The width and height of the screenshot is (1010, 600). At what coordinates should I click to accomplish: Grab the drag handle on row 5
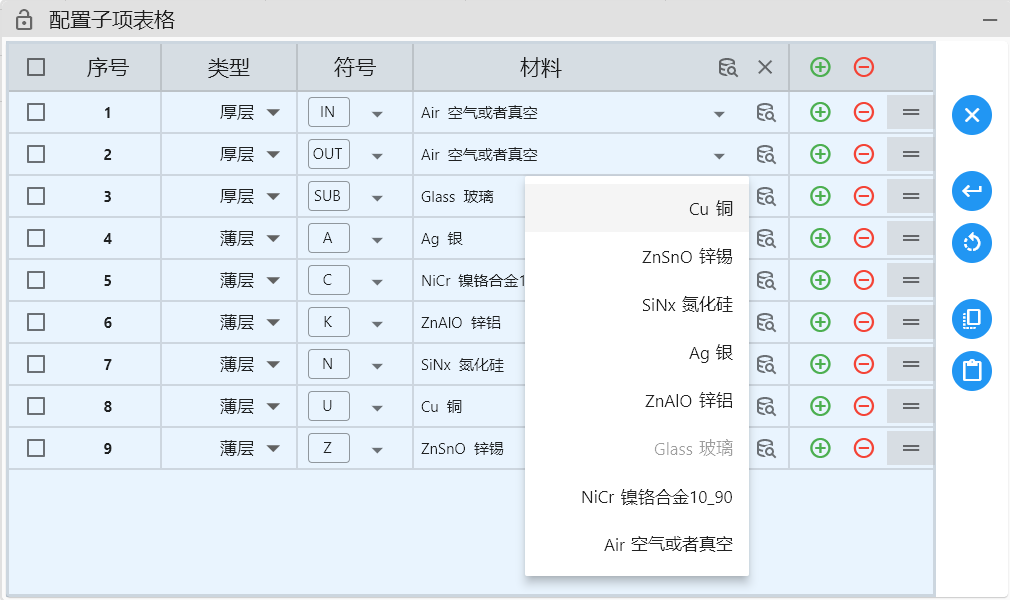click(x=910, y=280)
